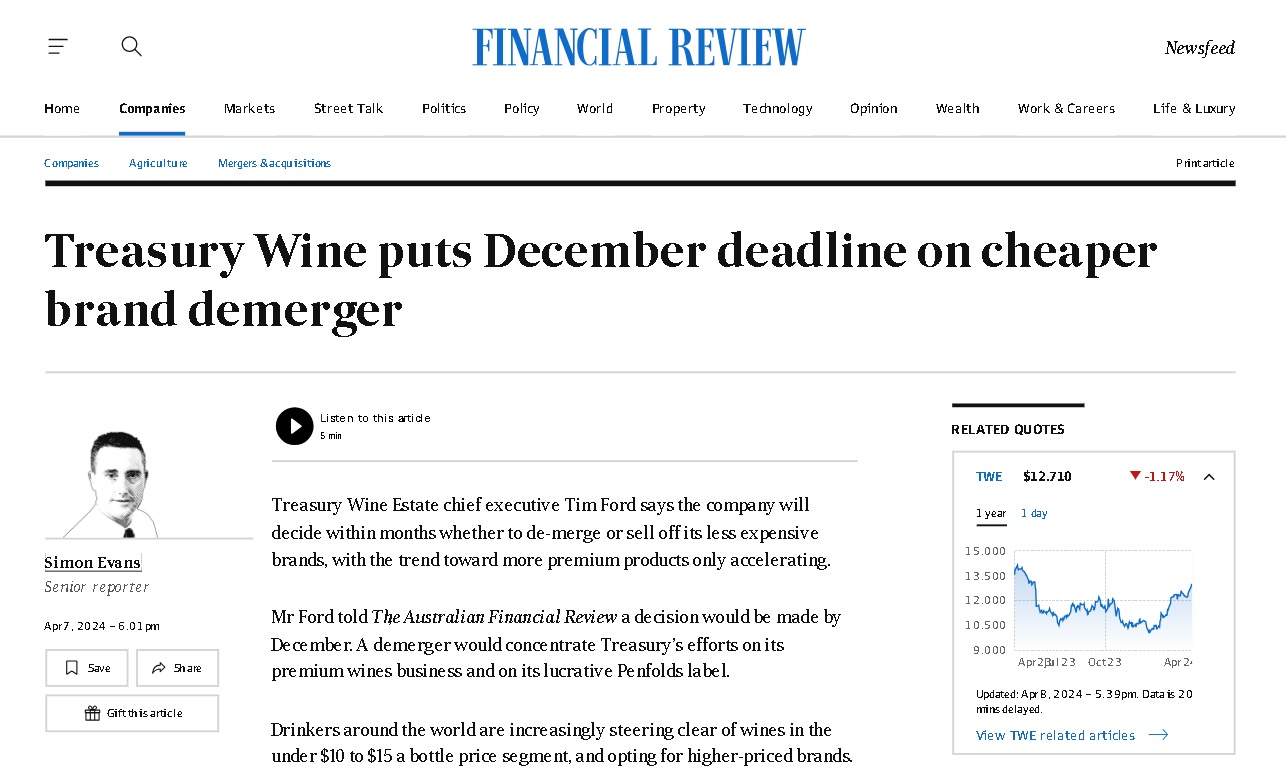Open the Markets section
1286x782 pixels.
(x=249, y=108)
